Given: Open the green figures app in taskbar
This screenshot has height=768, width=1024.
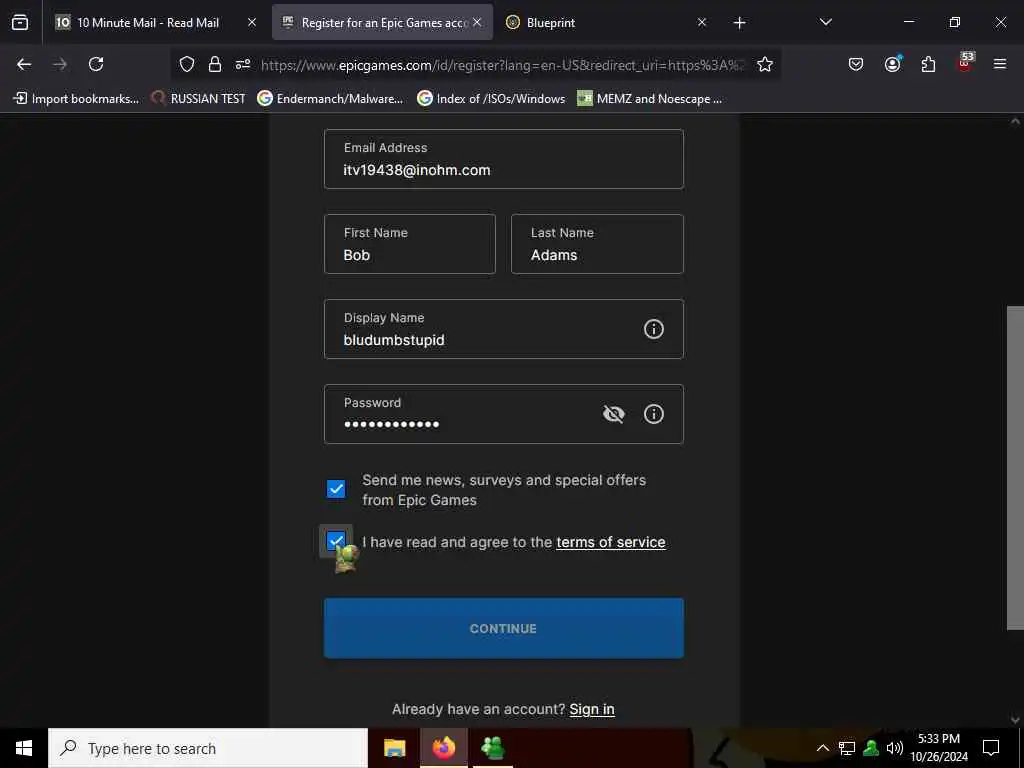Looking at the screenshot, I should [493, 748].
